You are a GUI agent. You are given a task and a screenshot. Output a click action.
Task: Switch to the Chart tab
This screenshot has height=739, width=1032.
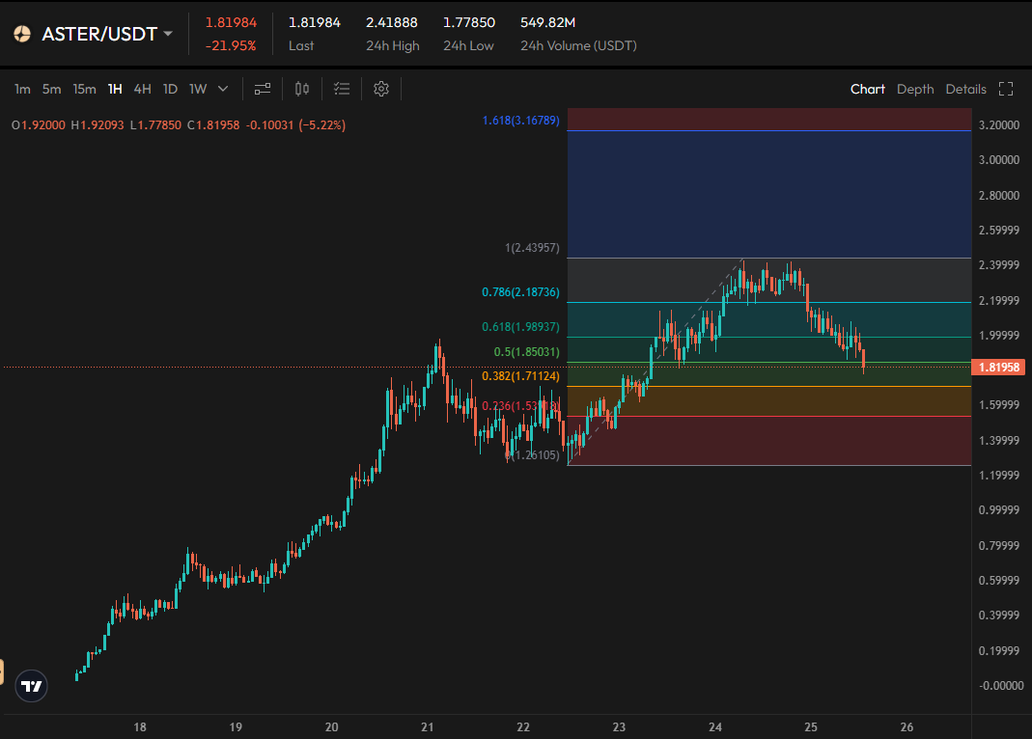tap(867, 89)
